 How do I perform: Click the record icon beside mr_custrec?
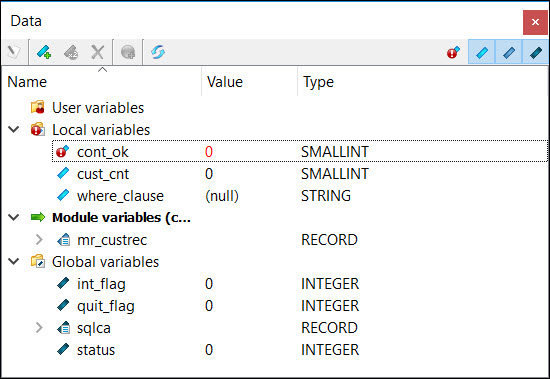pyautogui.click(x=63, y=240)
